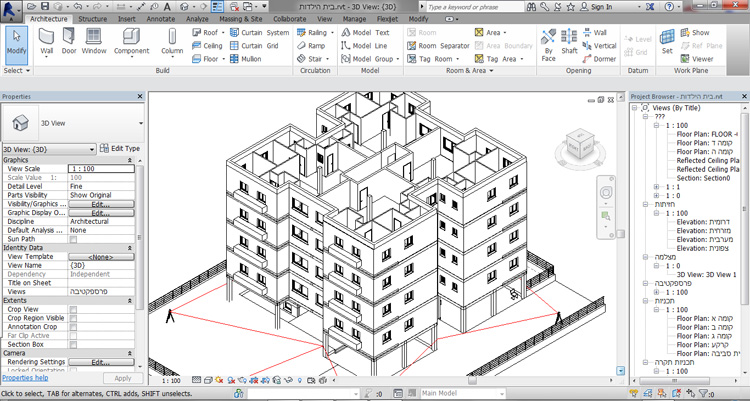Click the Open folder icon in toolbar
Screen dimensions: 750x401
pos(32,7)
